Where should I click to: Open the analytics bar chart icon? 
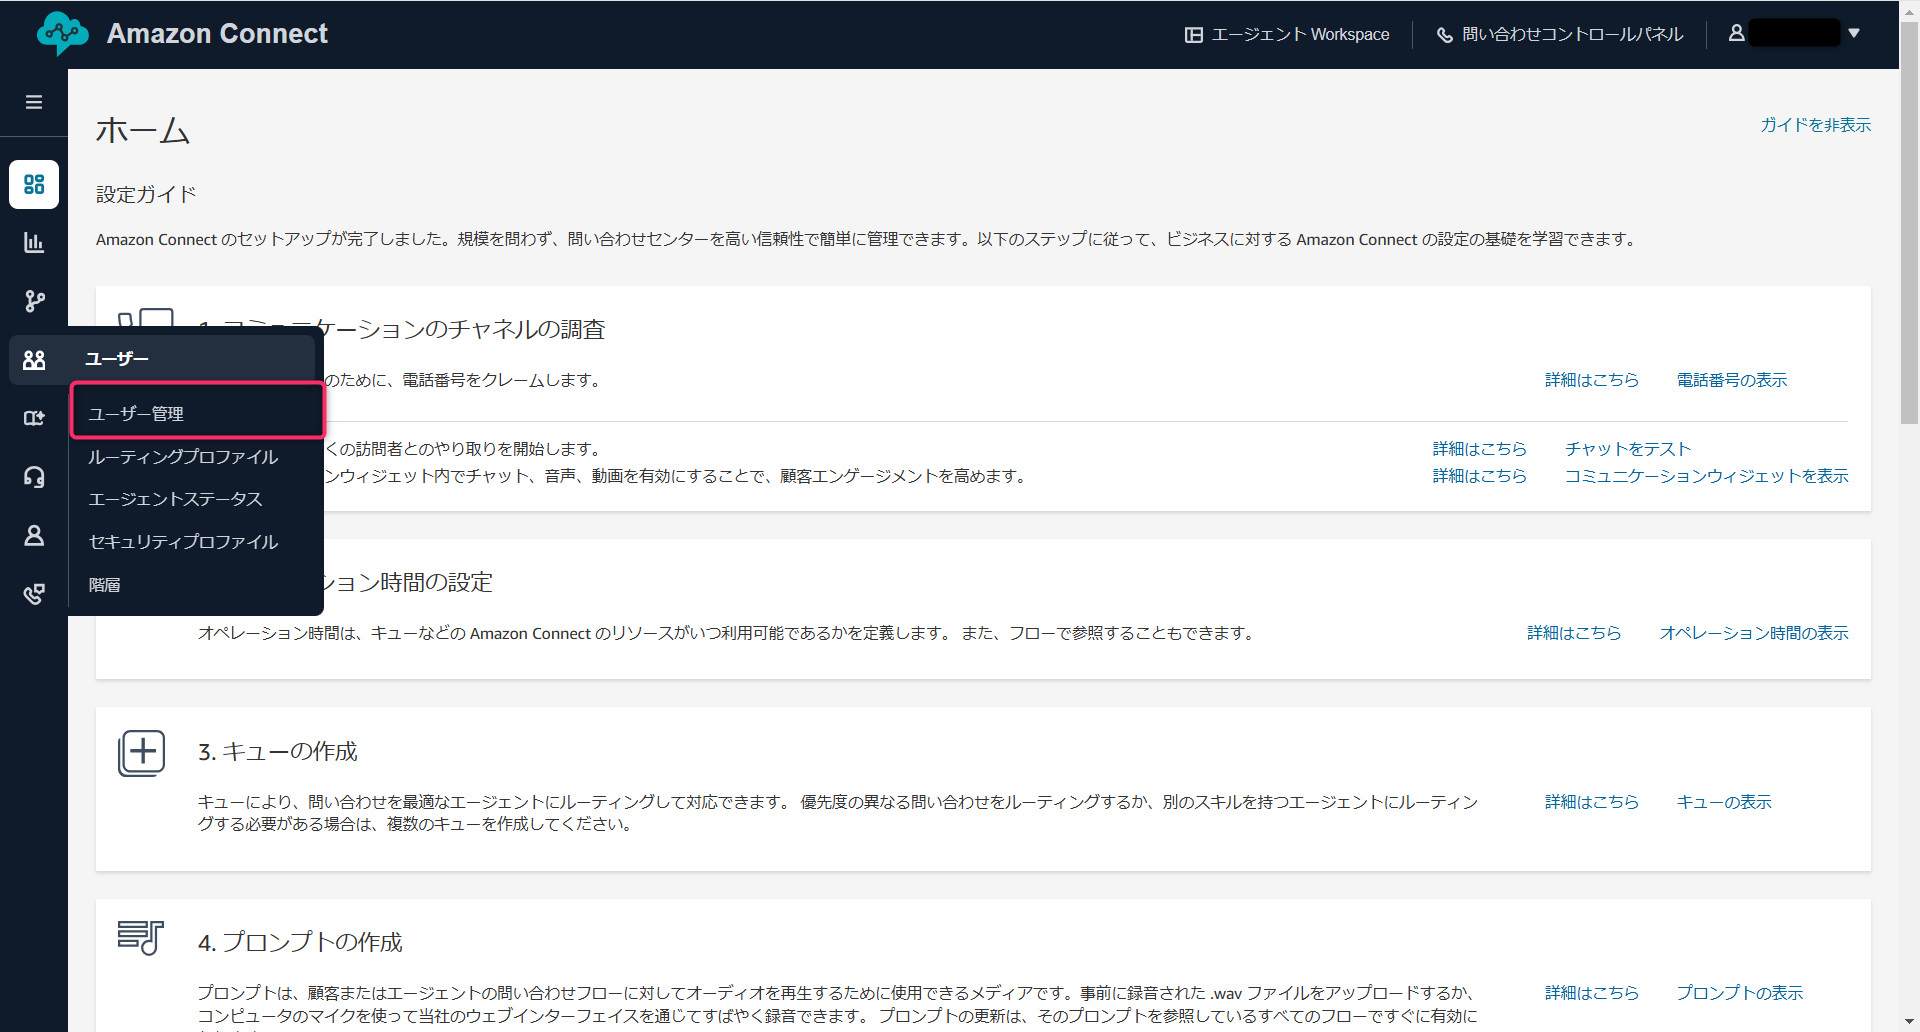click(34, 243)
